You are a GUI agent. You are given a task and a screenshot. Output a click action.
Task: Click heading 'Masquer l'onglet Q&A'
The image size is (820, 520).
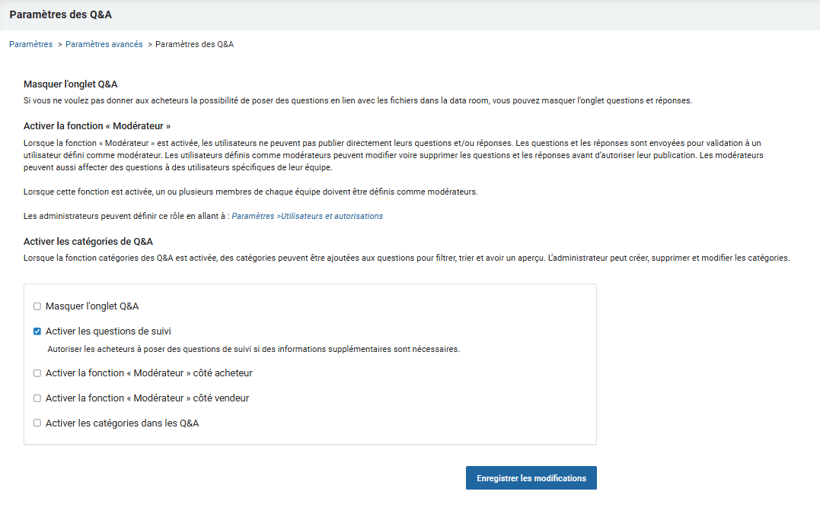pyautogui.click(x=71, y=84)
